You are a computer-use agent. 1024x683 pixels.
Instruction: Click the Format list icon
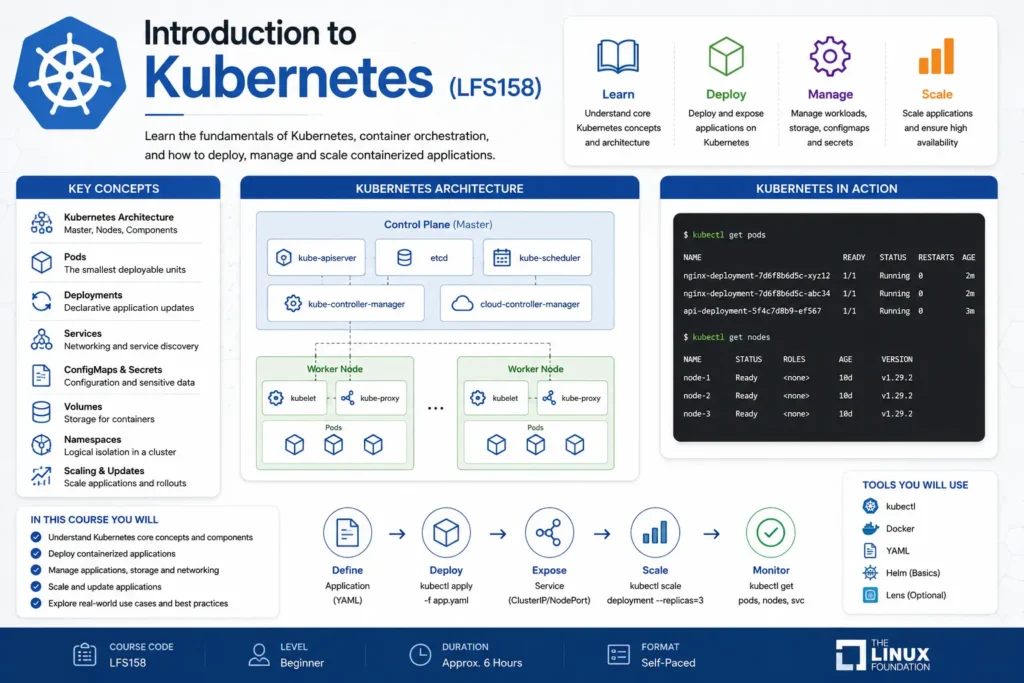click(618, 654)
